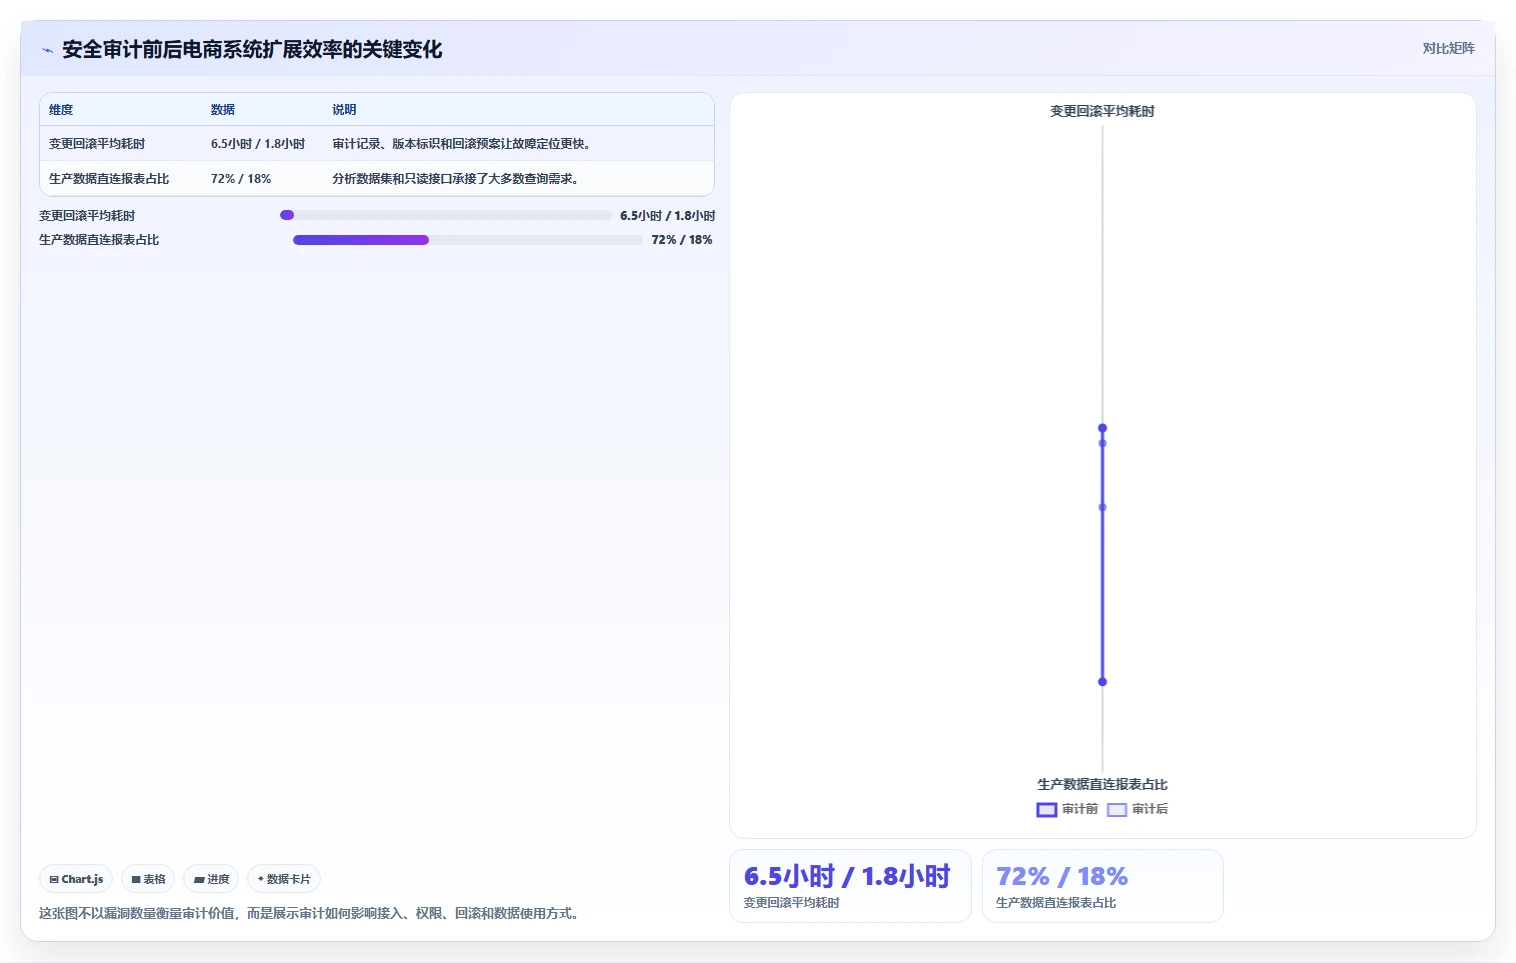Viewport: 1516px width, 963px height.
Task: Click the bottom data point in the chart
Action: pyautogui.click(x=1102, y=682)
